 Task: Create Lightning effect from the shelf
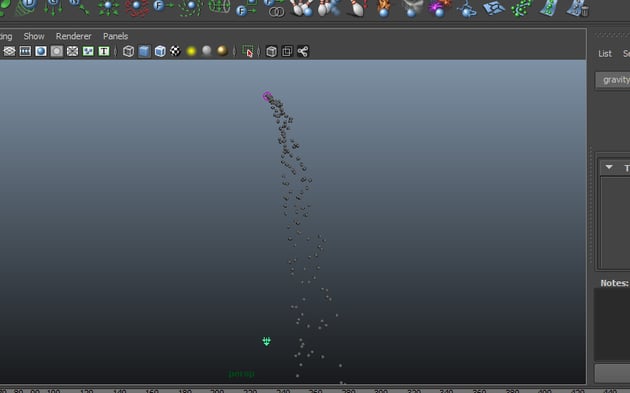coord(467,9)
